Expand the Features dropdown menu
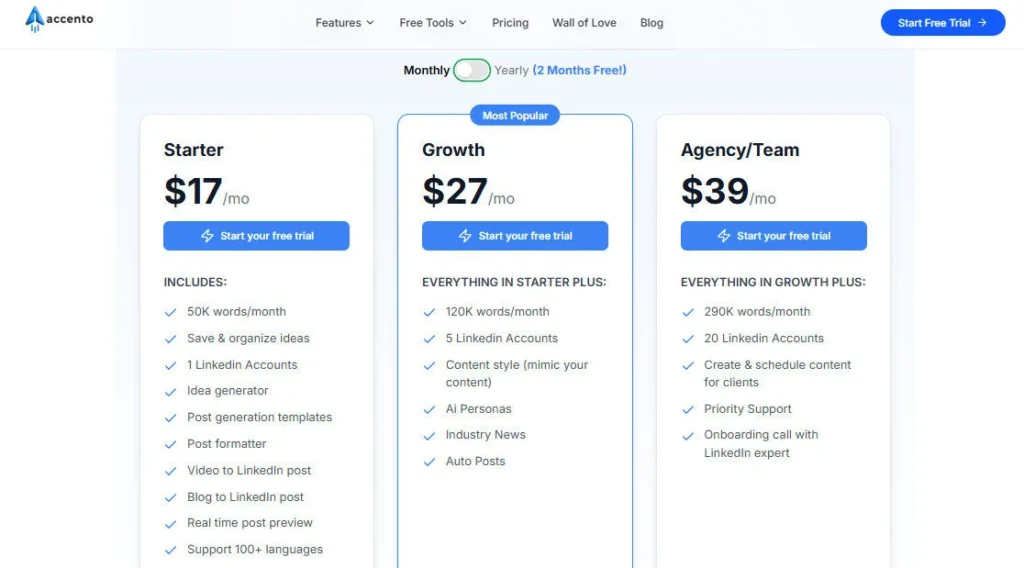 [x=338, y=23]
